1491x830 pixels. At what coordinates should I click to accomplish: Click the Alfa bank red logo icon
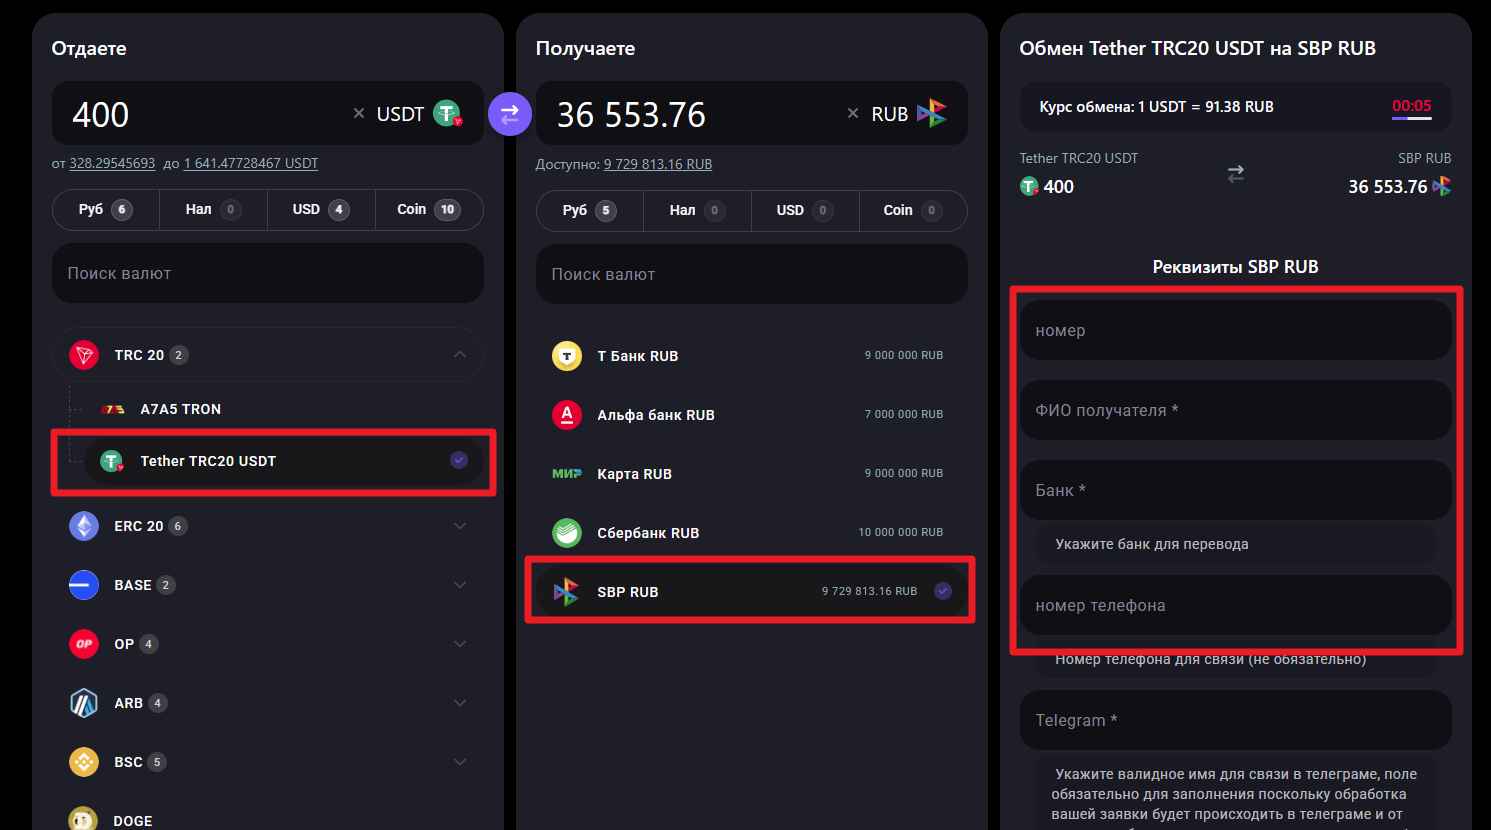coord(567,415)
